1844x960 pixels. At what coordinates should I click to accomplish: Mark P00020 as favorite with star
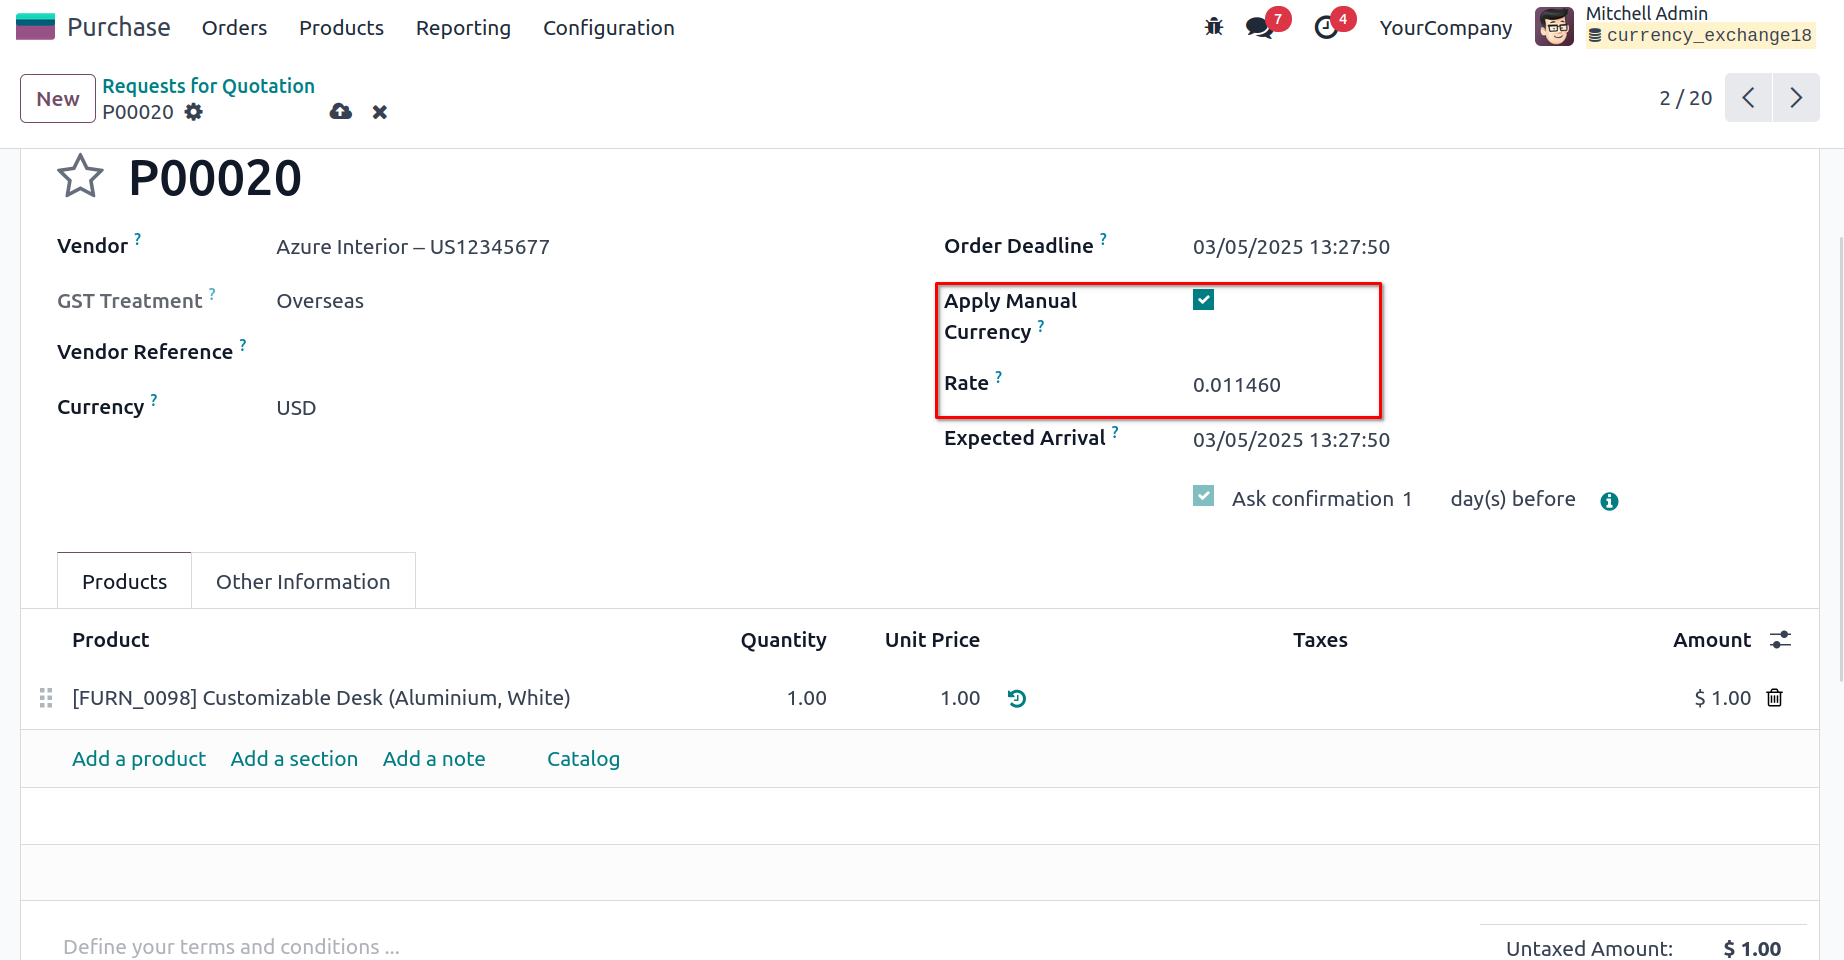pyautogui.click(x=80, y=177)
